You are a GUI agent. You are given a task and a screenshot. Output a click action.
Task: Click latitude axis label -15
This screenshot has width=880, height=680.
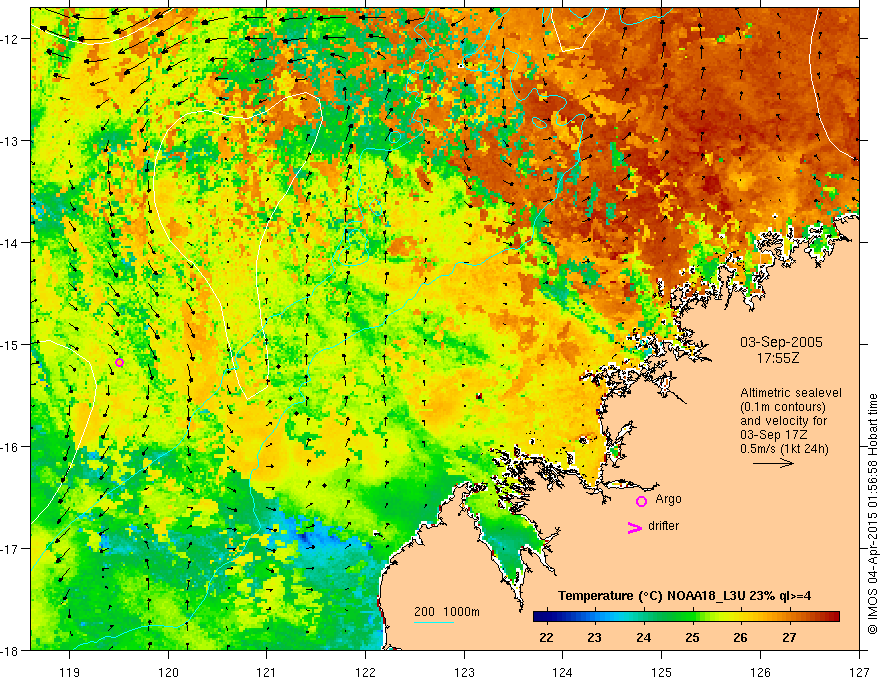[11, 344]
